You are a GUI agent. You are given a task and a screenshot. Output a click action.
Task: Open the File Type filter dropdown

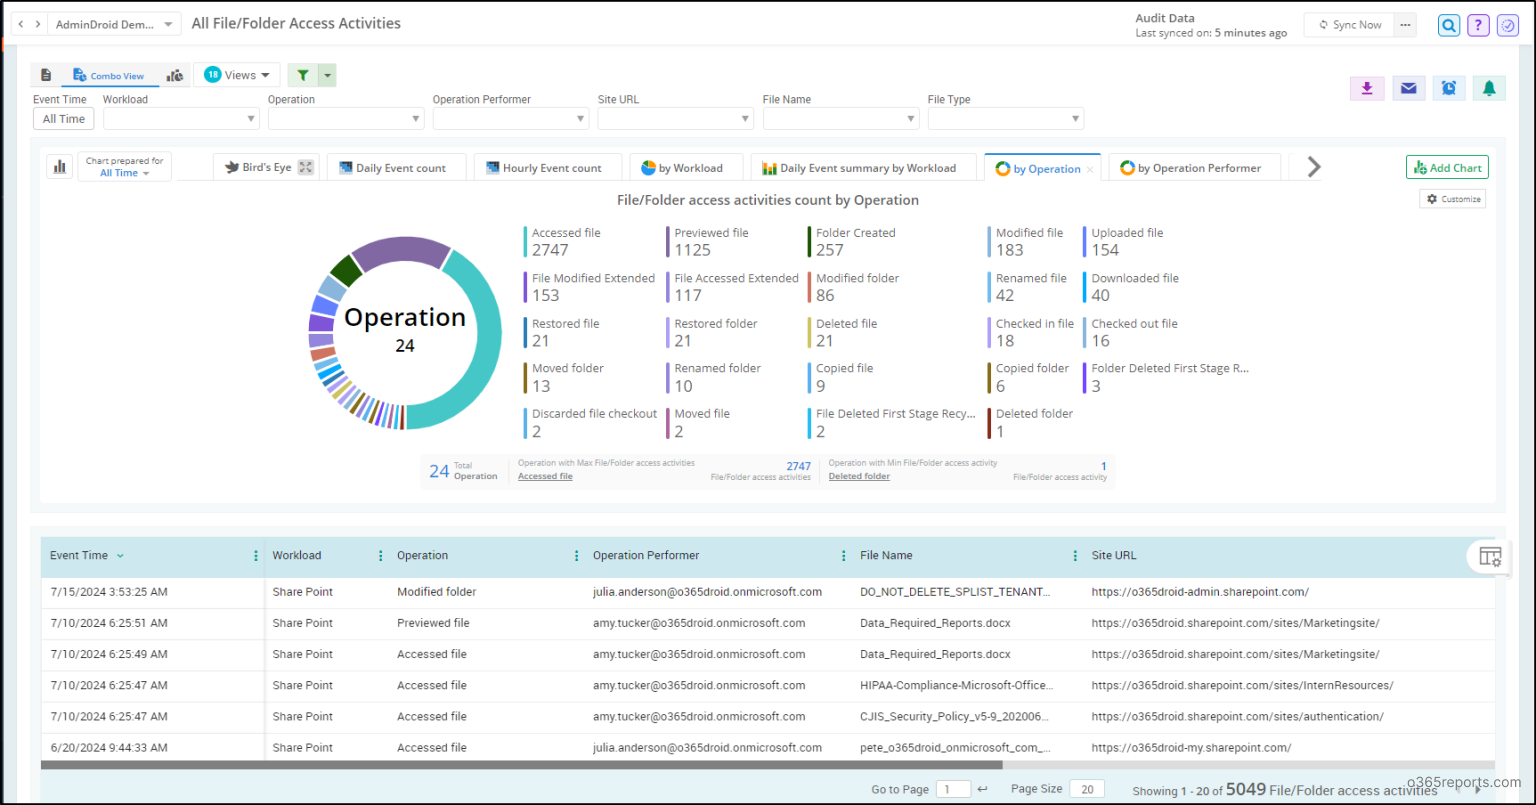[1006, 119]
